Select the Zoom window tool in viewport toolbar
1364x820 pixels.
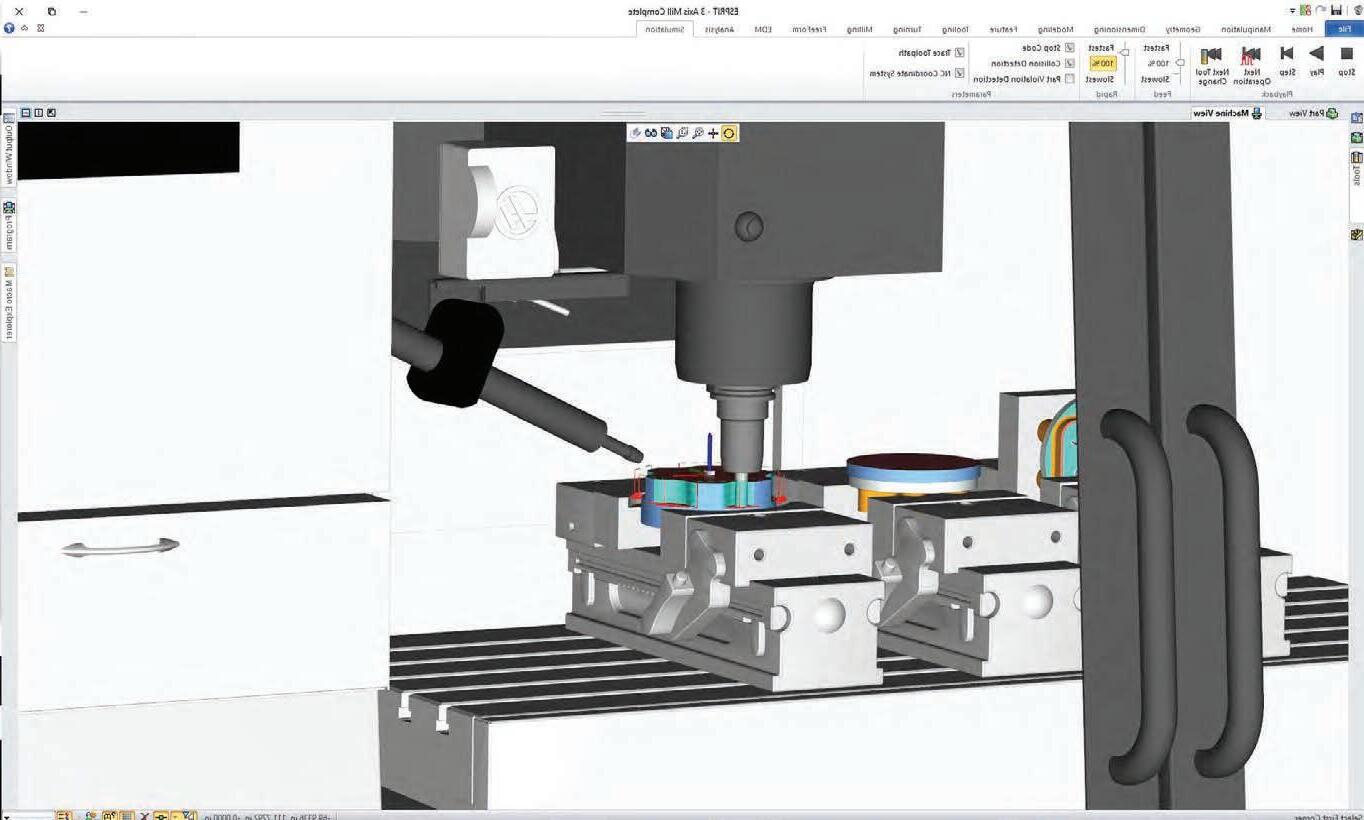683,132
